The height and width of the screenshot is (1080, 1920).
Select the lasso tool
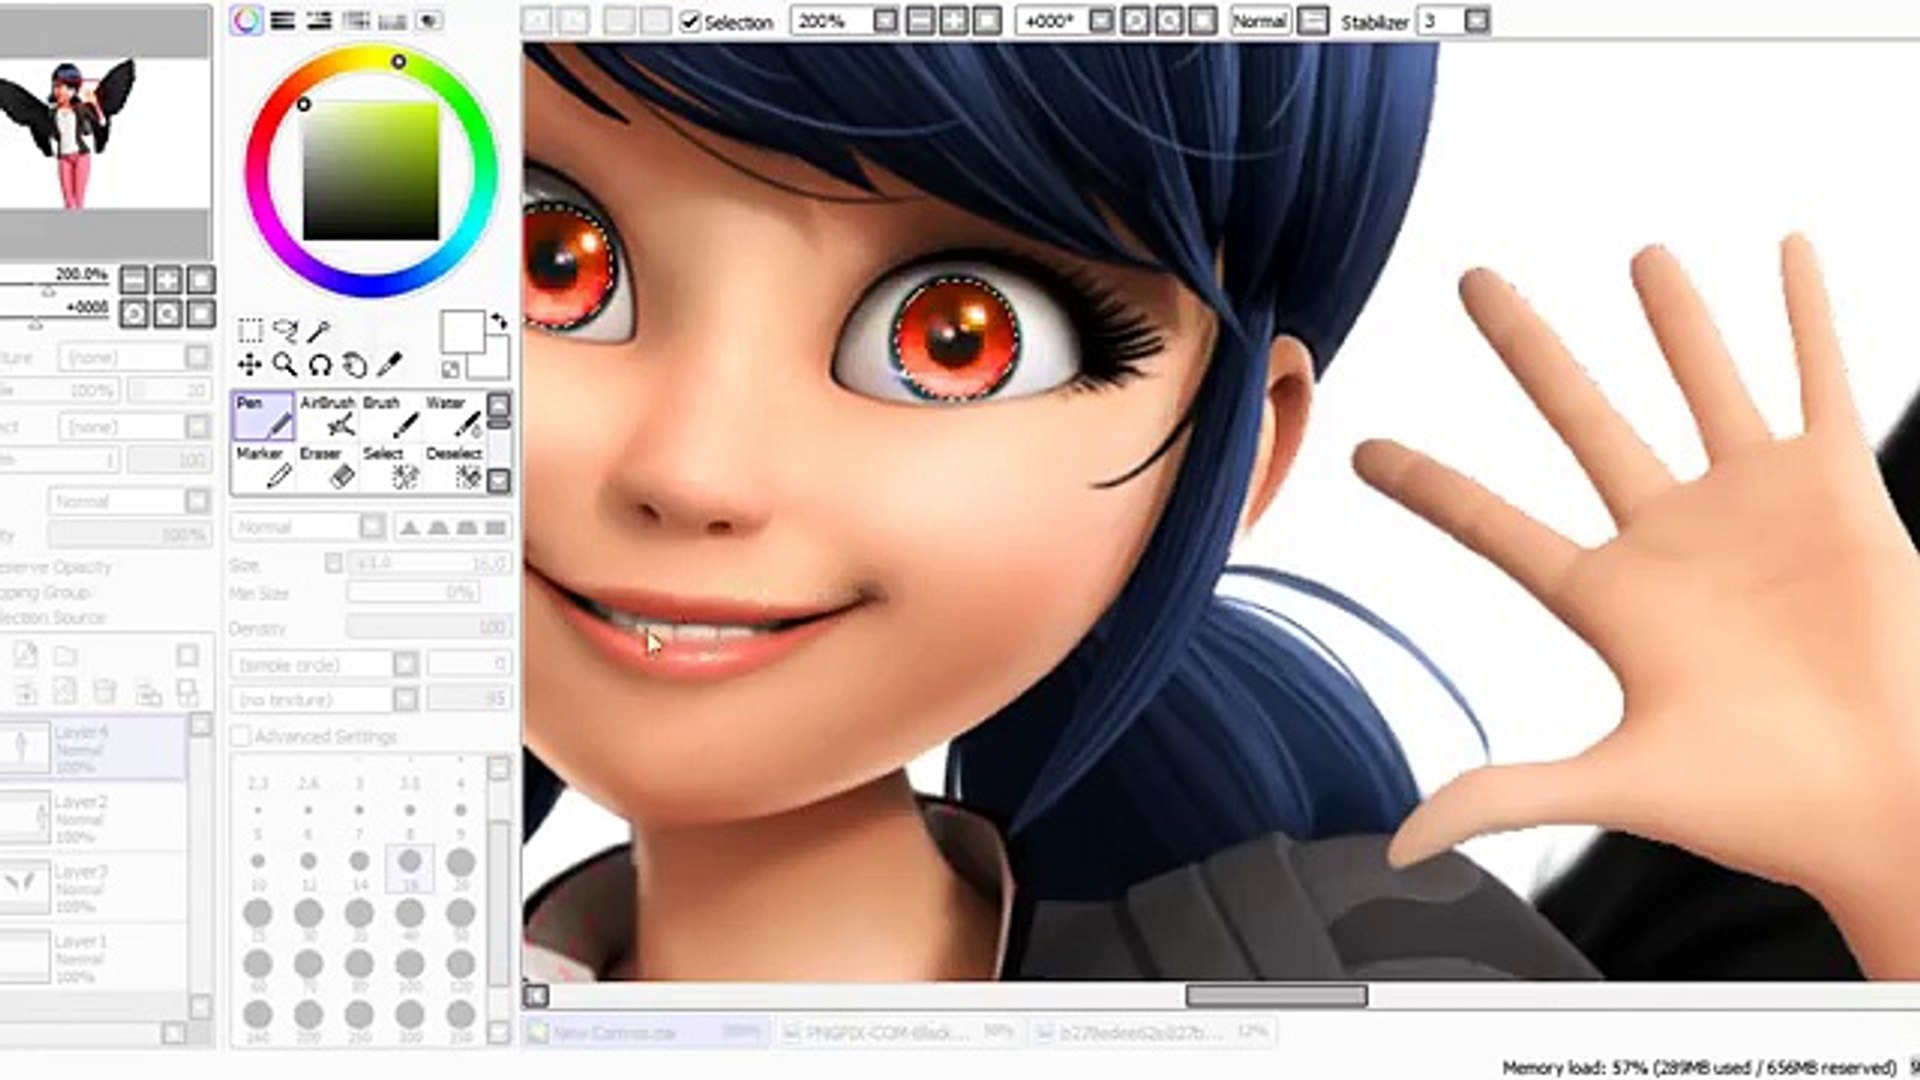tap(285, 331)
